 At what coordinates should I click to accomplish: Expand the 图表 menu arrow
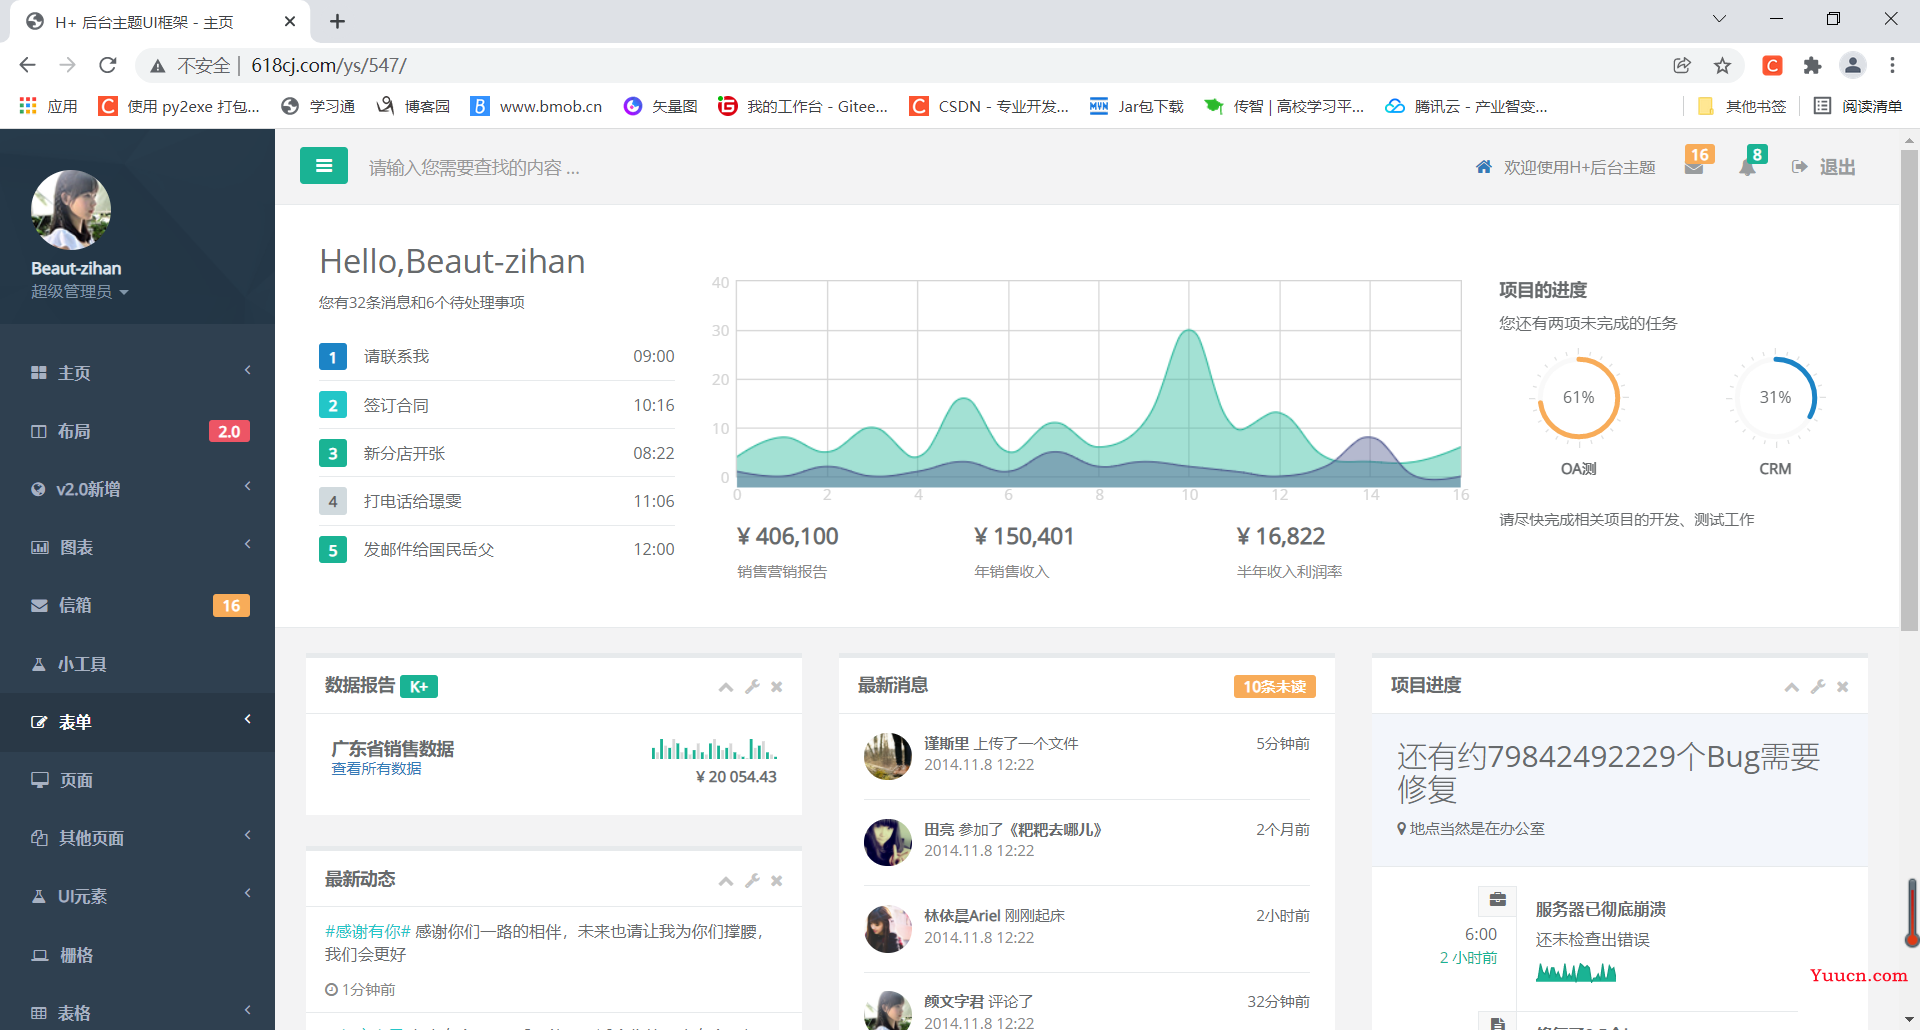247,544
